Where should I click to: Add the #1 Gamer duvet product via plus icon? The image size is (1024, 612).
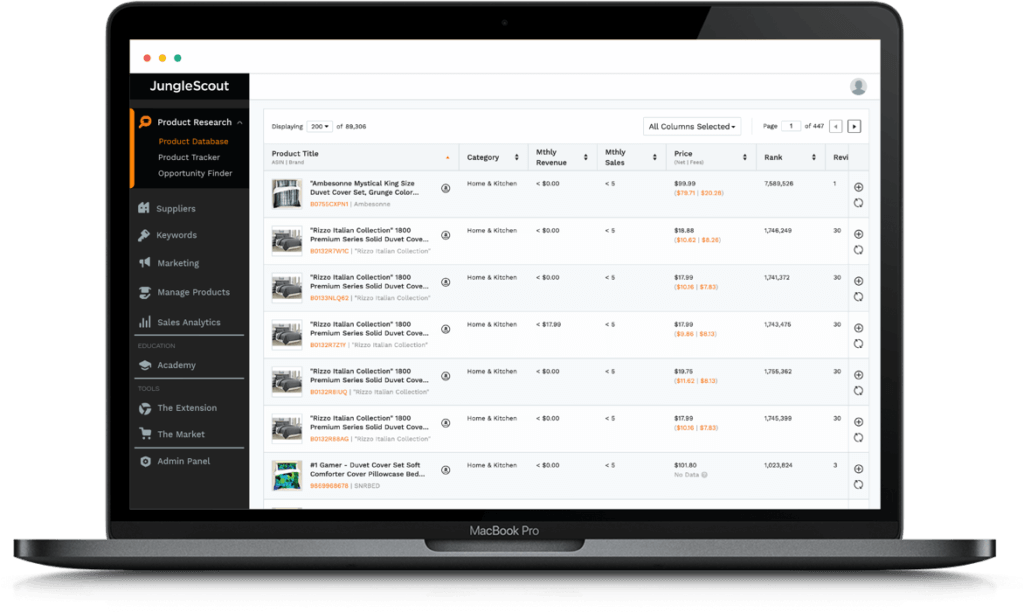tap(858, 469)
